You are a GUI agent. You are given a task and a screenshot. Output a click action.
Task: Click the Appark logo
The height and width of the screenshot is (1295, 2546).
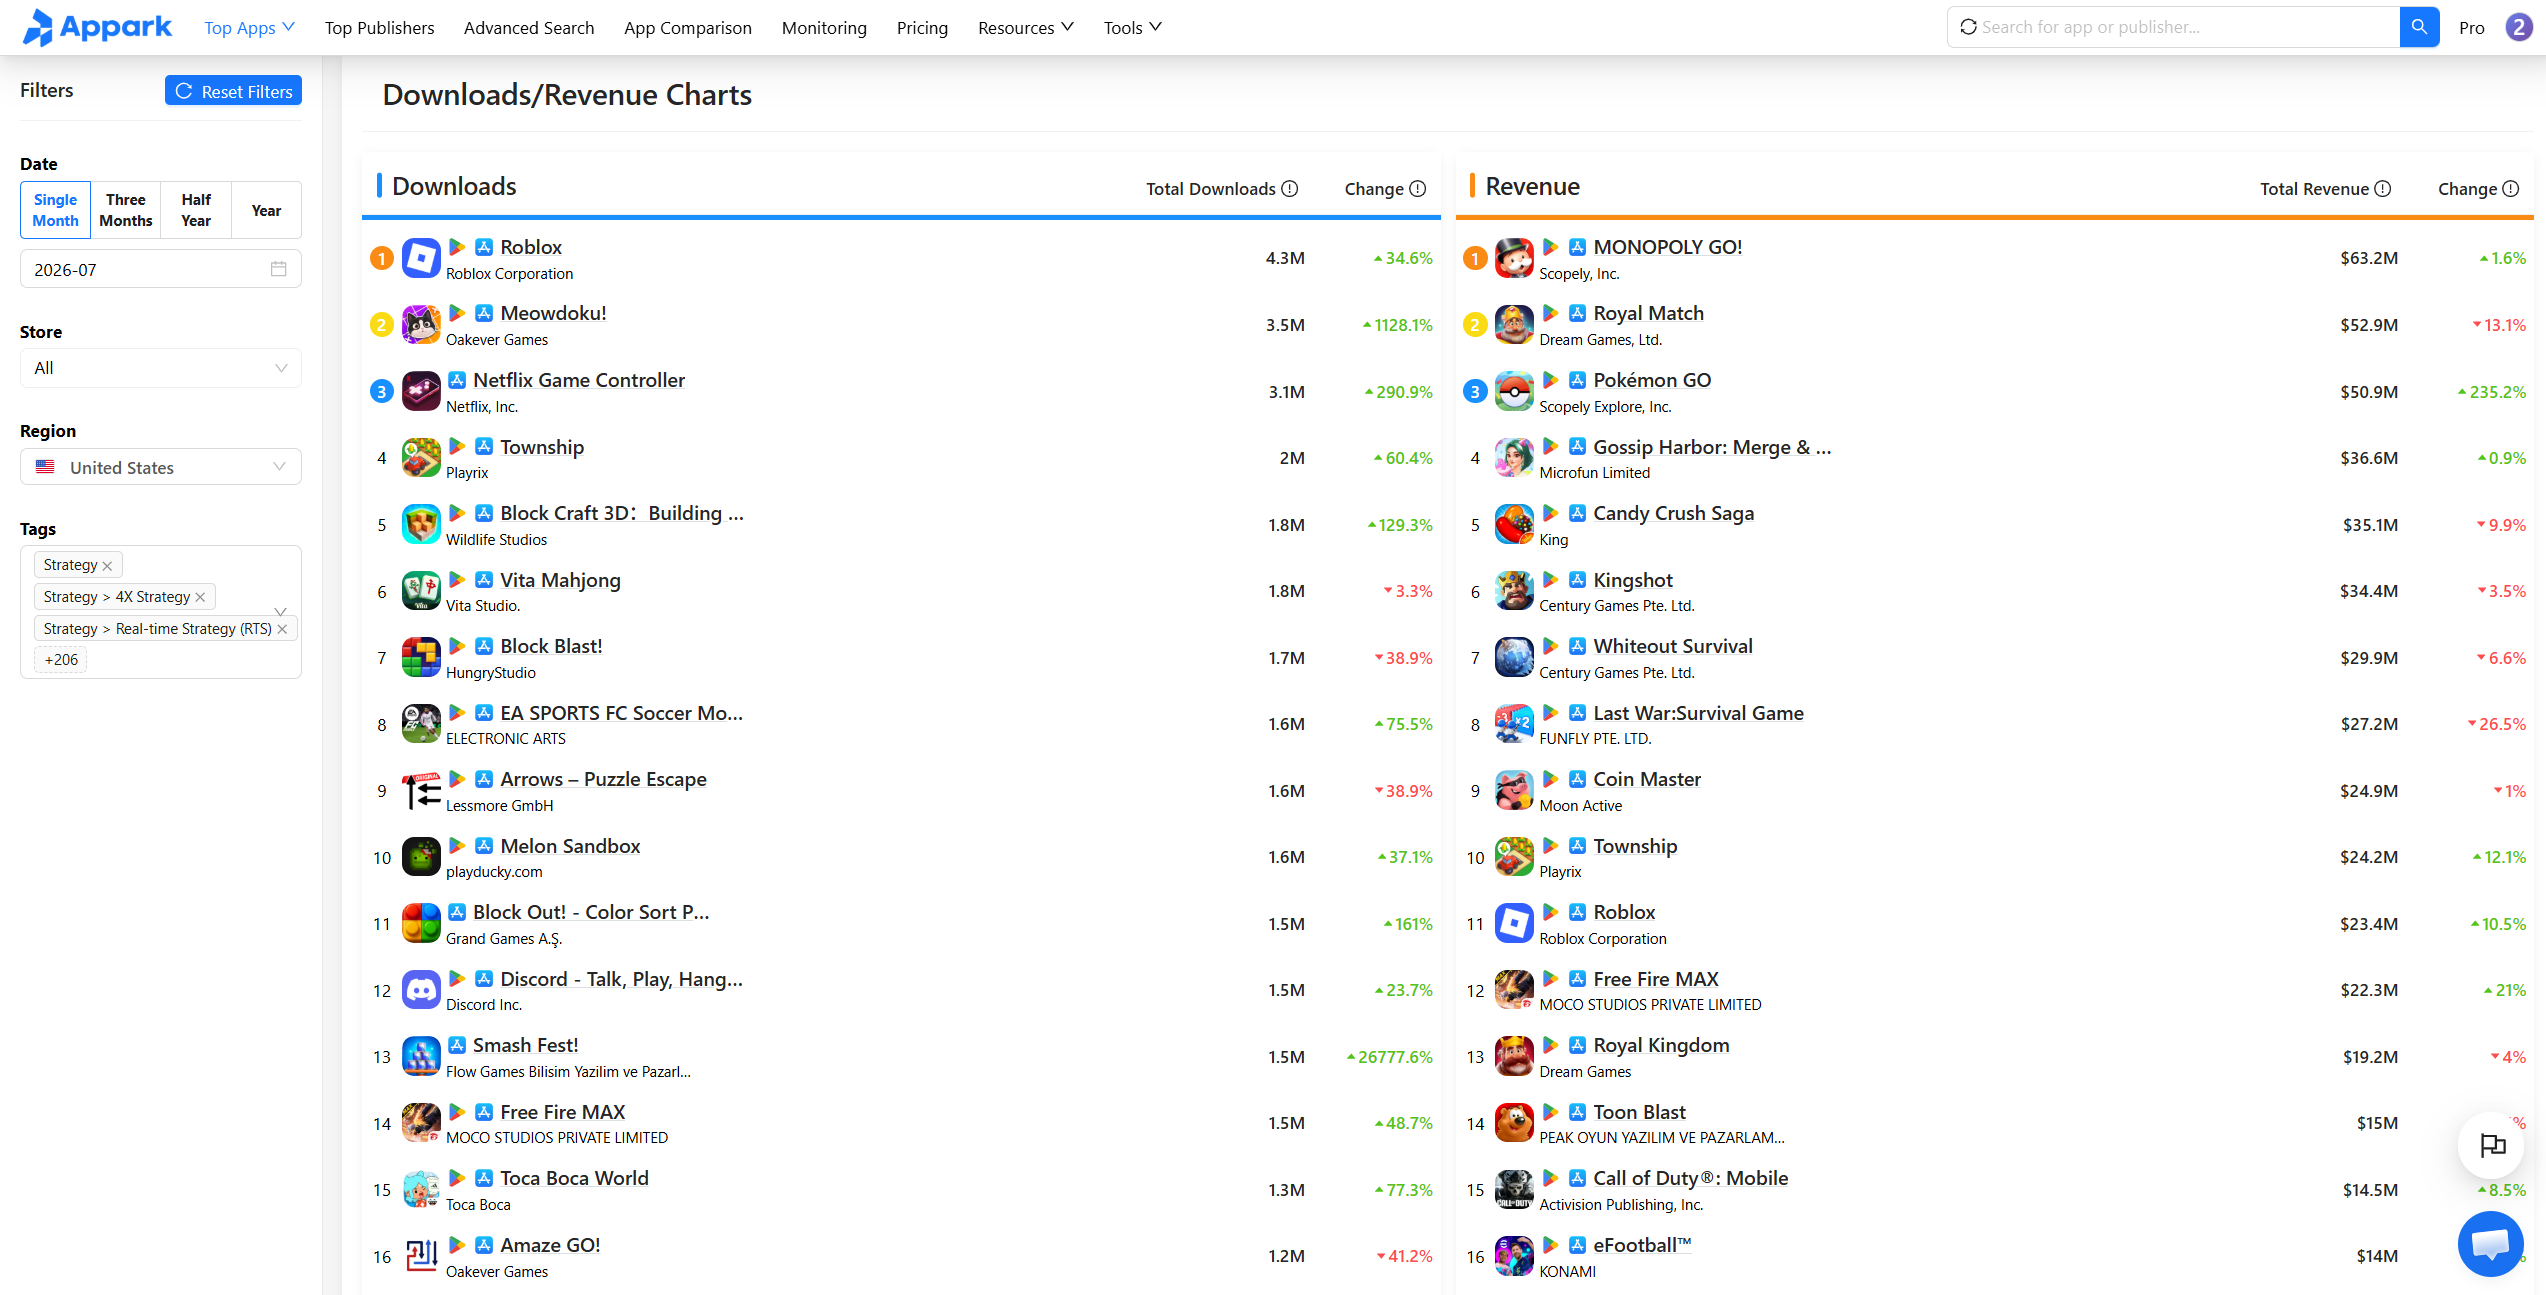click(97, 27)
